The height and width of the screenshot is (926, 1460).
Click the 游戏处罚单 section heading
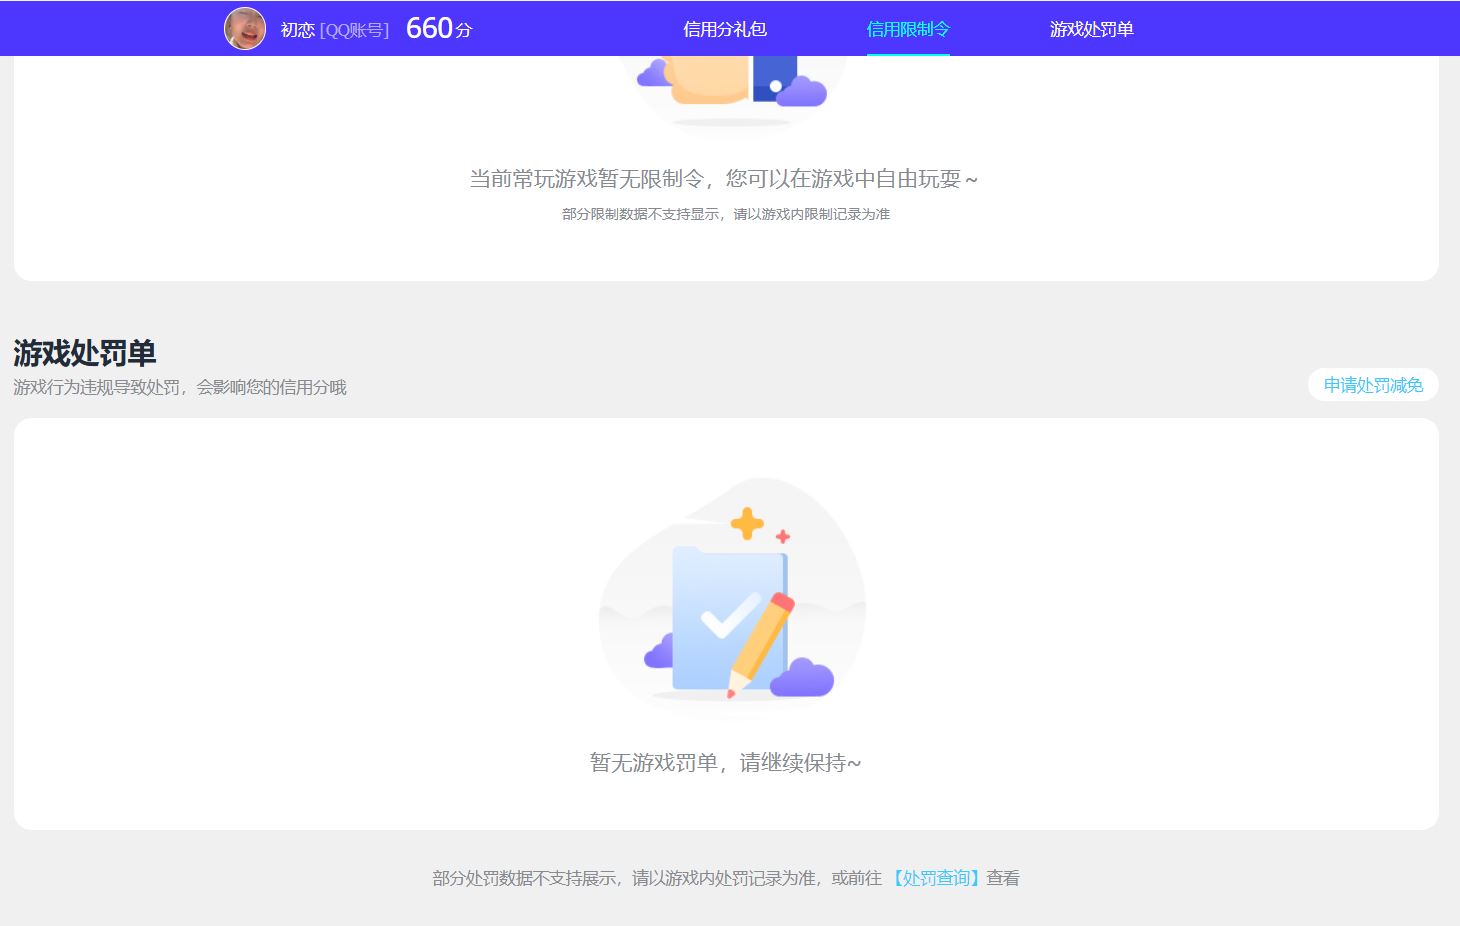click(x=85, y=353)
